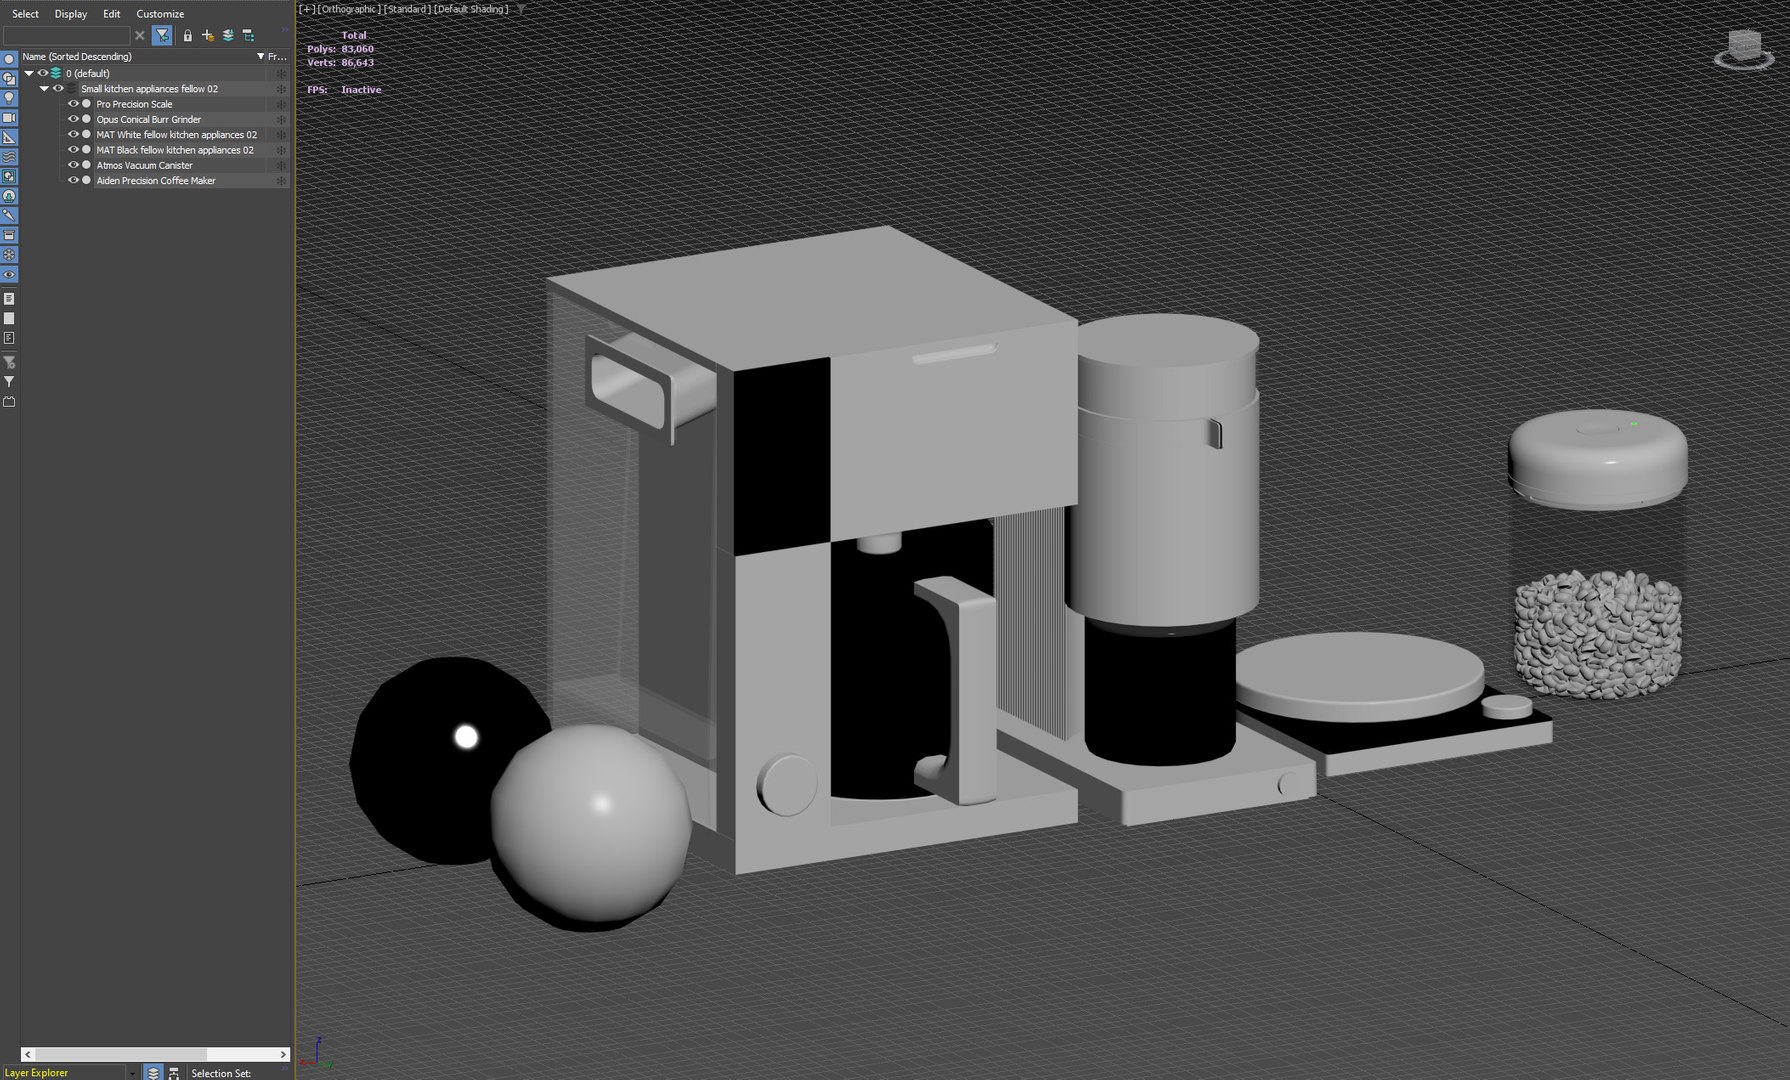Hide the Opus Conical Burr Grinder object

click(73, 119)
